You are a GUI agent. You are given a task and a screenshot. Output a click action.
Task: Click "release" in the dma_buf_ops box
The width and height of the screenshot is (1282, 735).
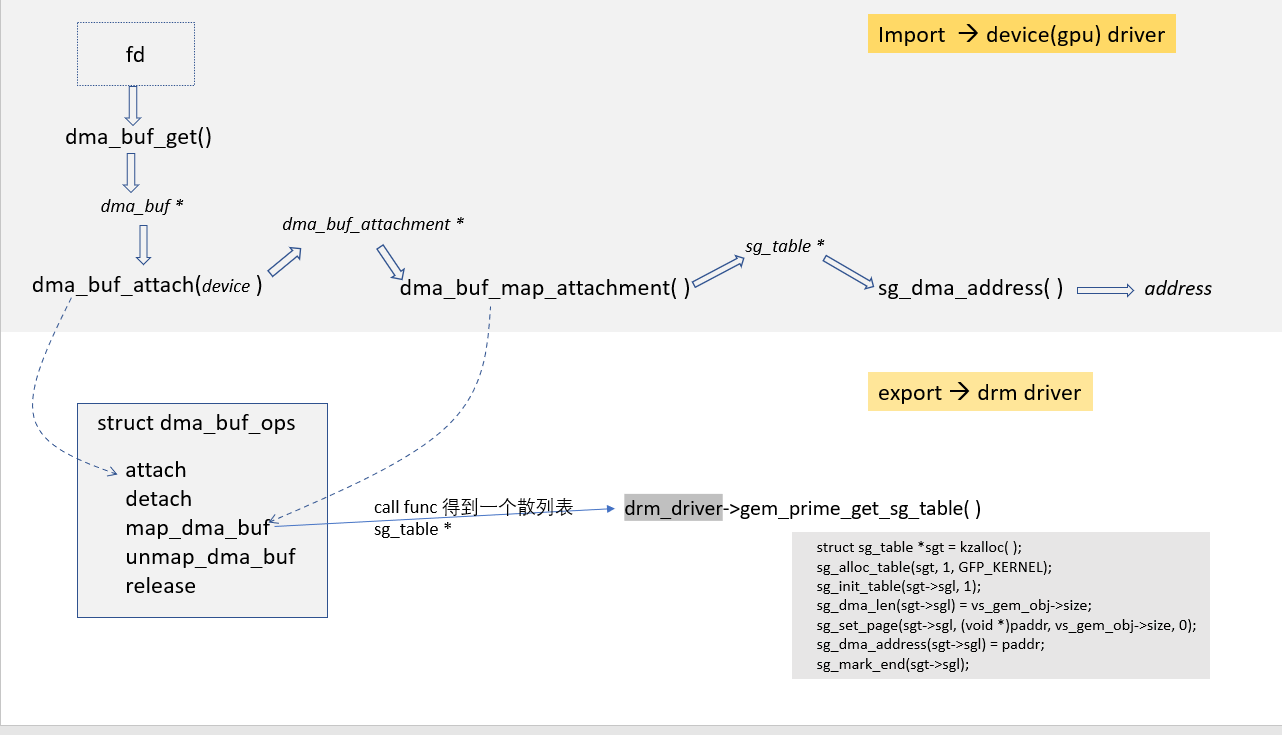160,585
